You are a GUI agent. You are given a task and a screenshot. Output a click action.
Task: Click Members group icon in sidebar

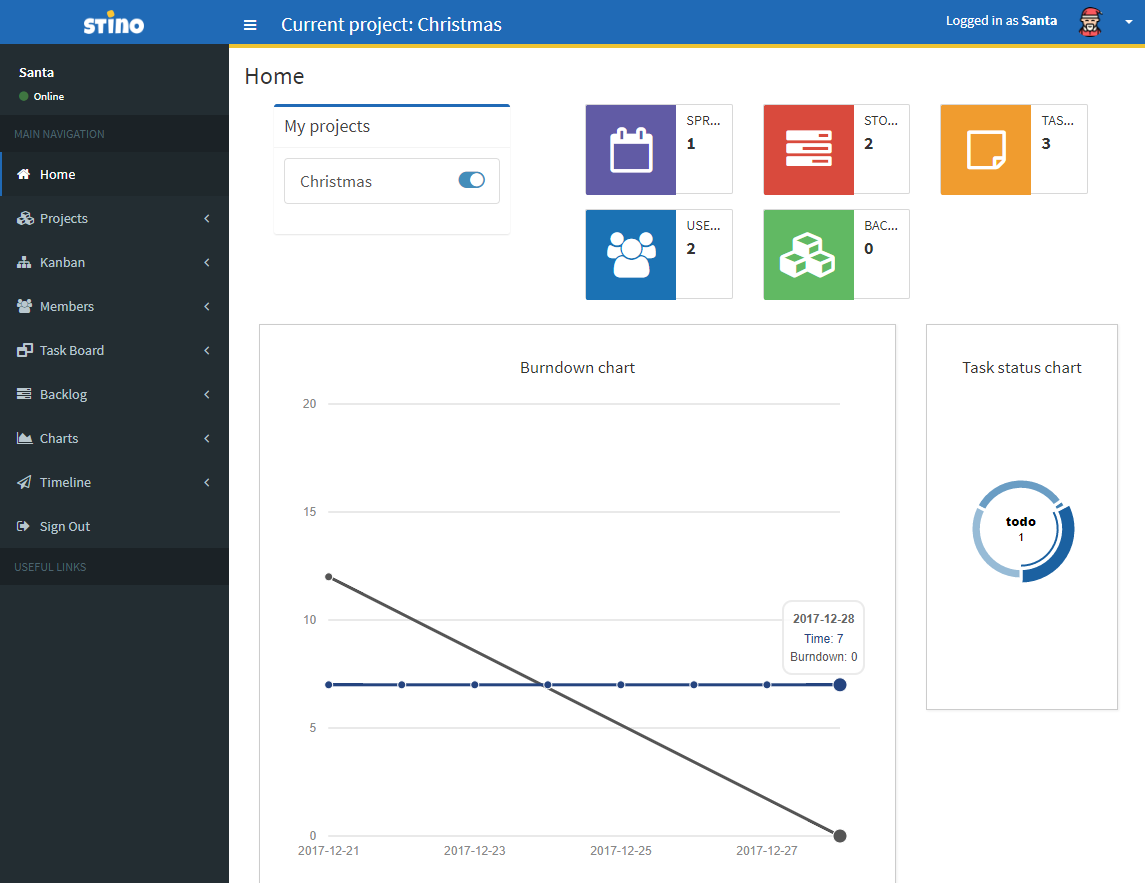24,306
